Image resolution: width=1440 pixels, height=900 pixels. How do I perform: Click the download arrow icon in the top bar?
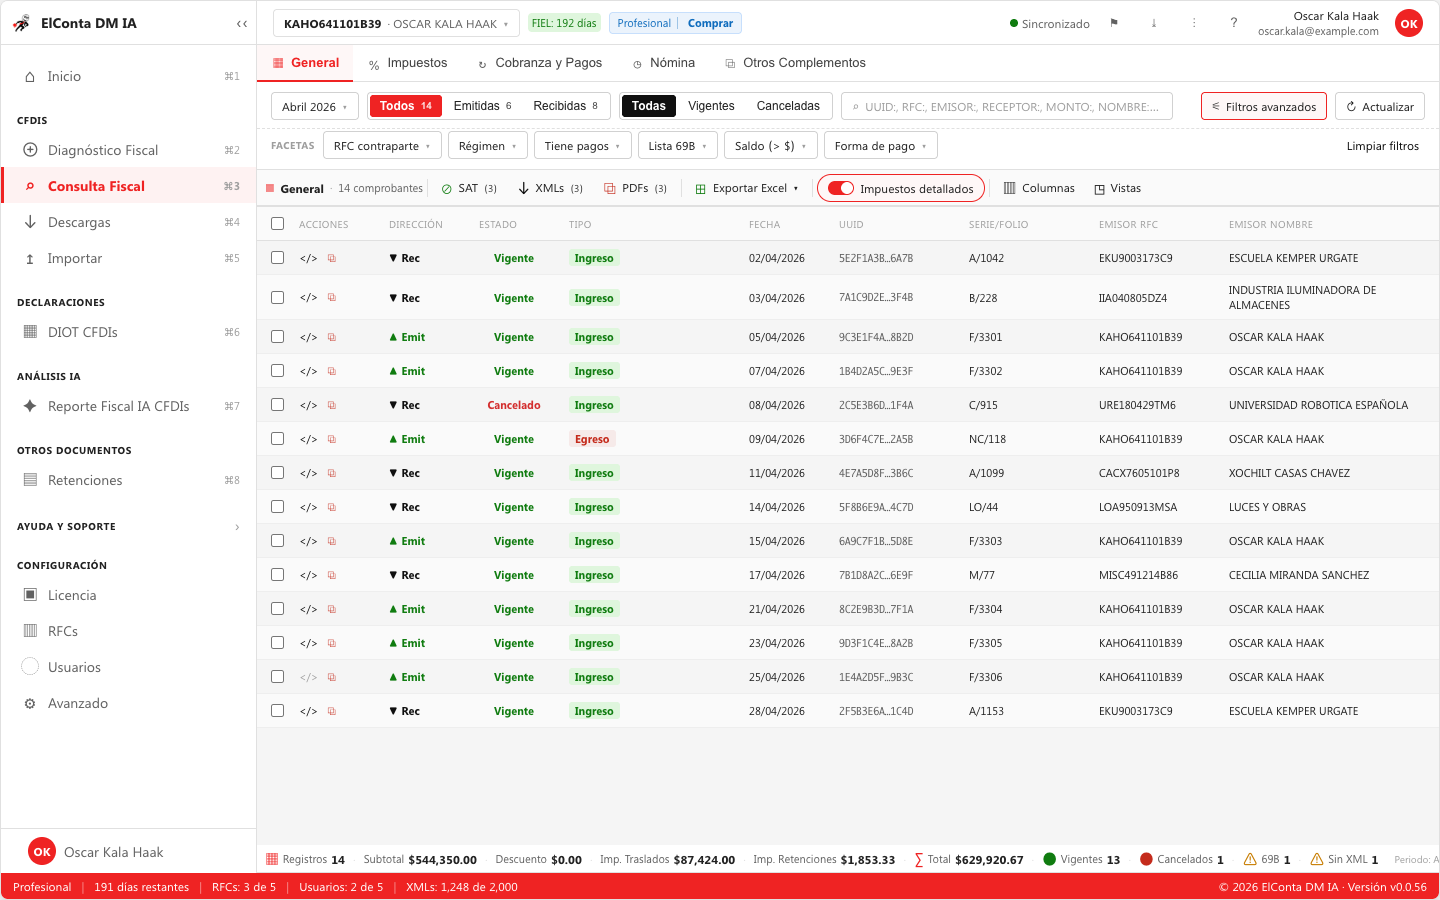coord(1154,23)
